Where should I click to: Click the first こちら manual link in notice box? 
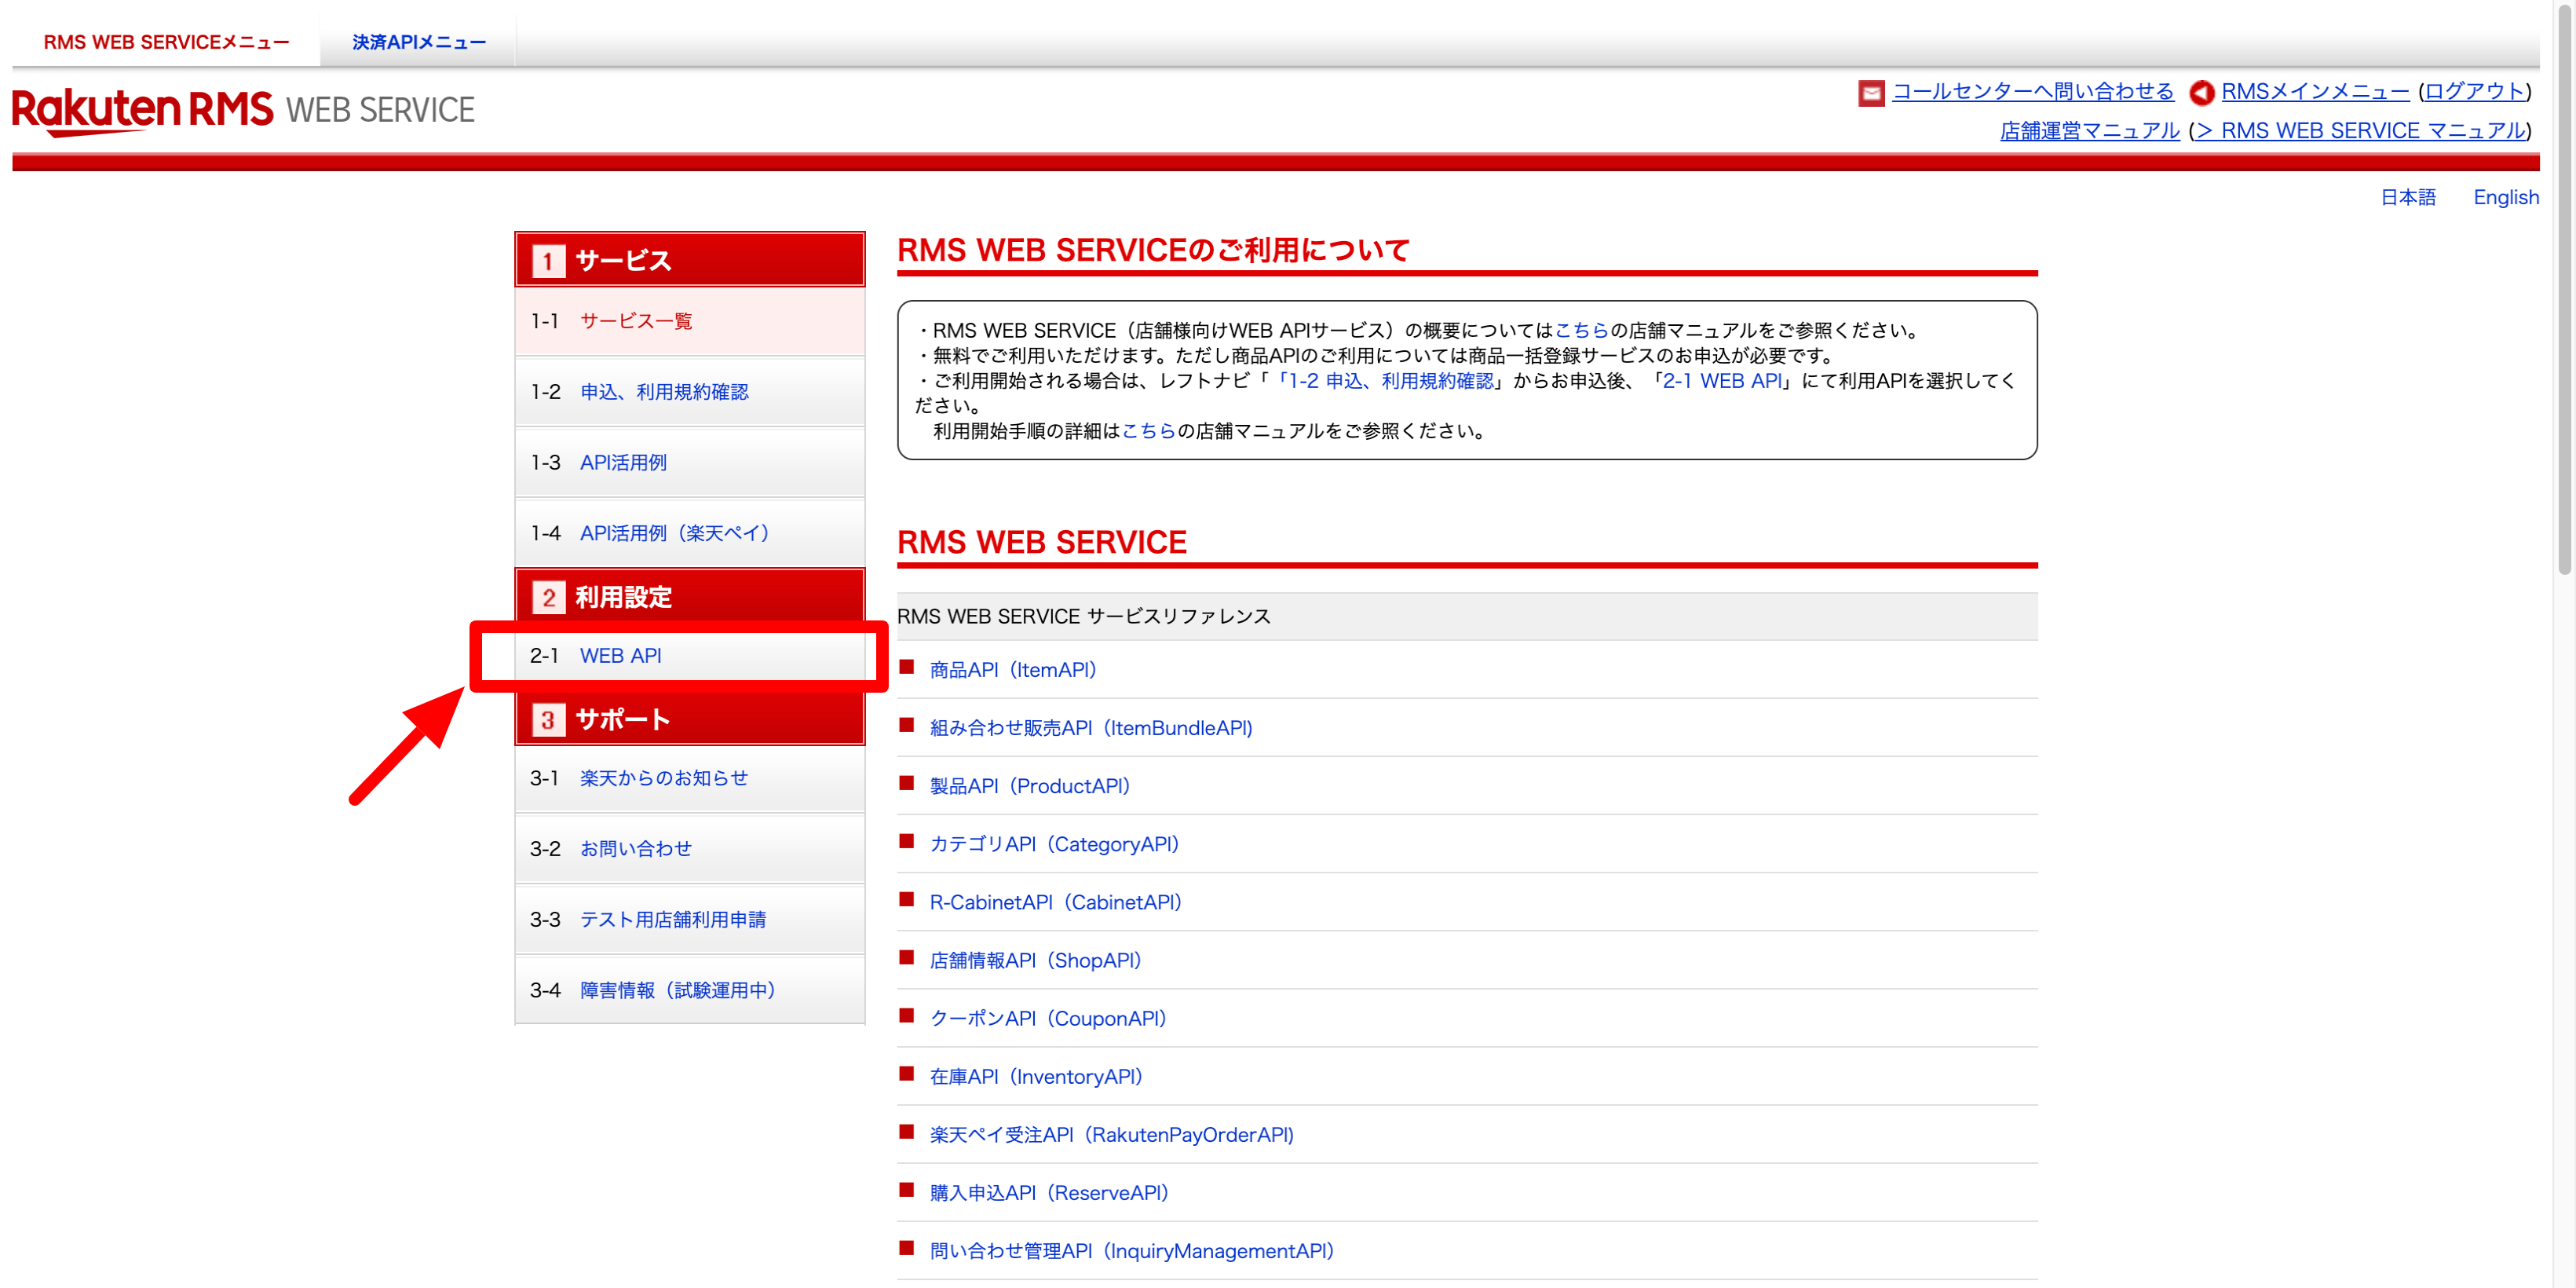1581,330
